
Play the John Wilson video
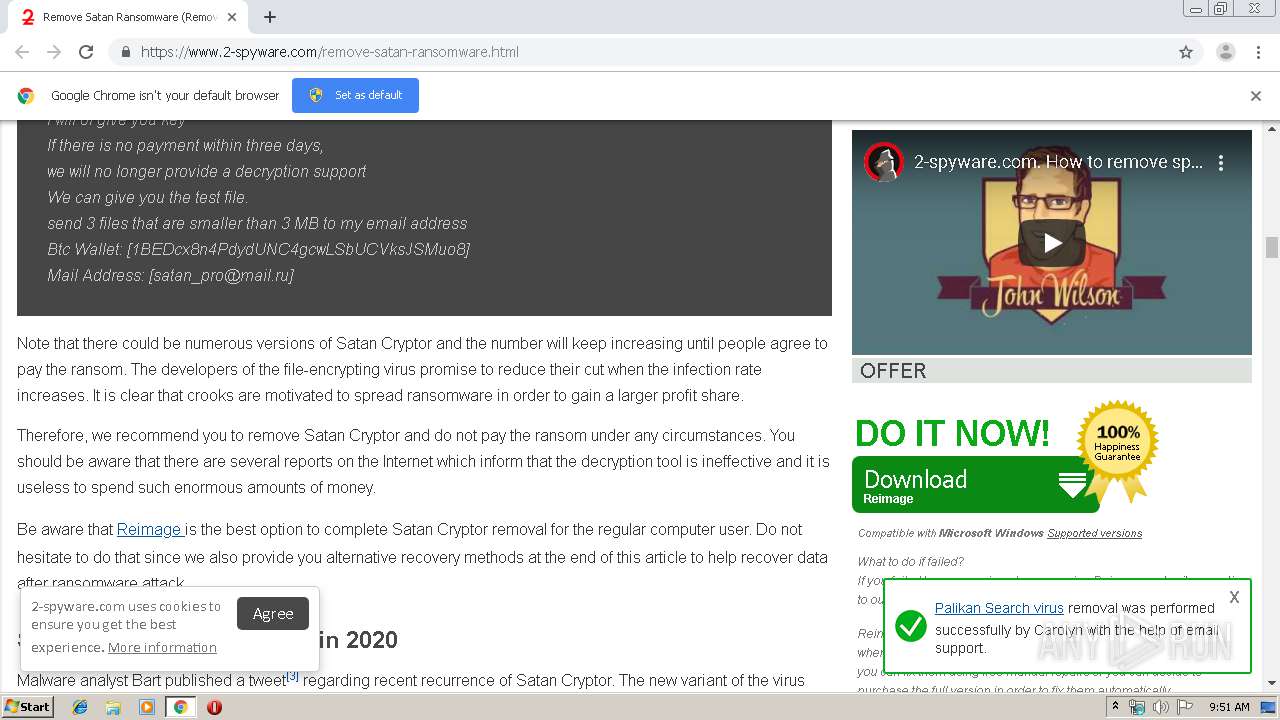point(1052,243)
